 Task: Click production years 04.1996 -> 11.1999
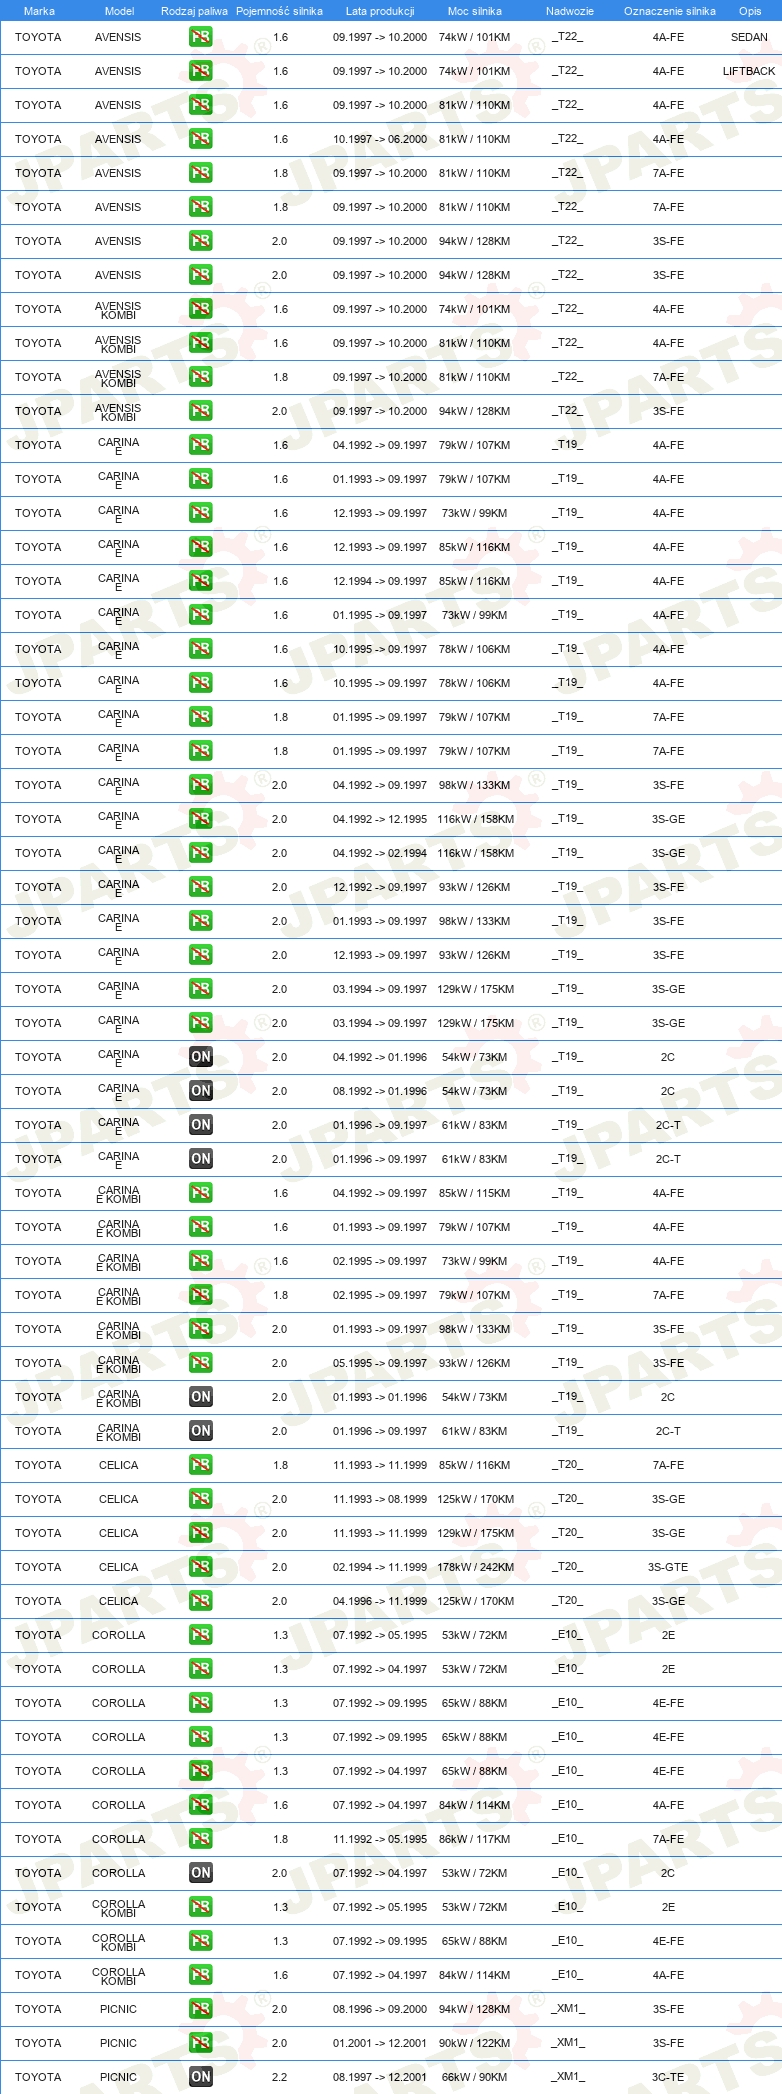[380, 1601]
